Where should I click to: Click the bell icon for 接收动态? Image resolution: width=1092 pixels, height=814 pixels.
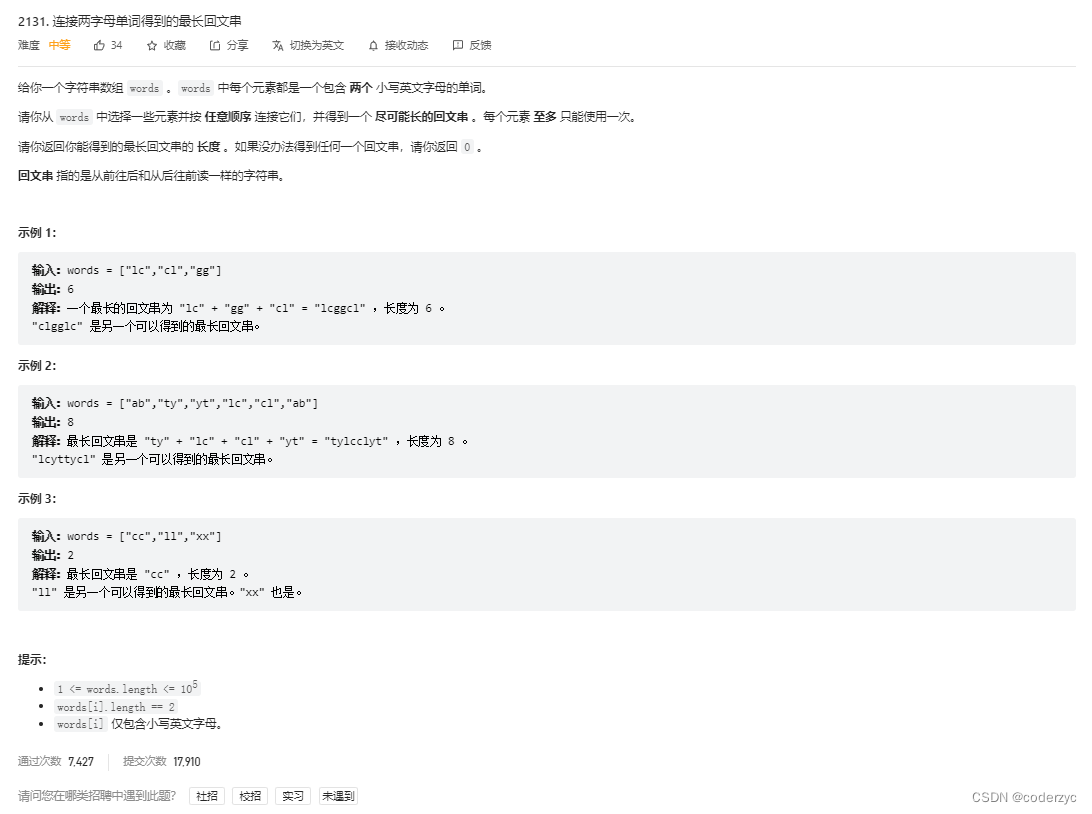coord(374,45)
